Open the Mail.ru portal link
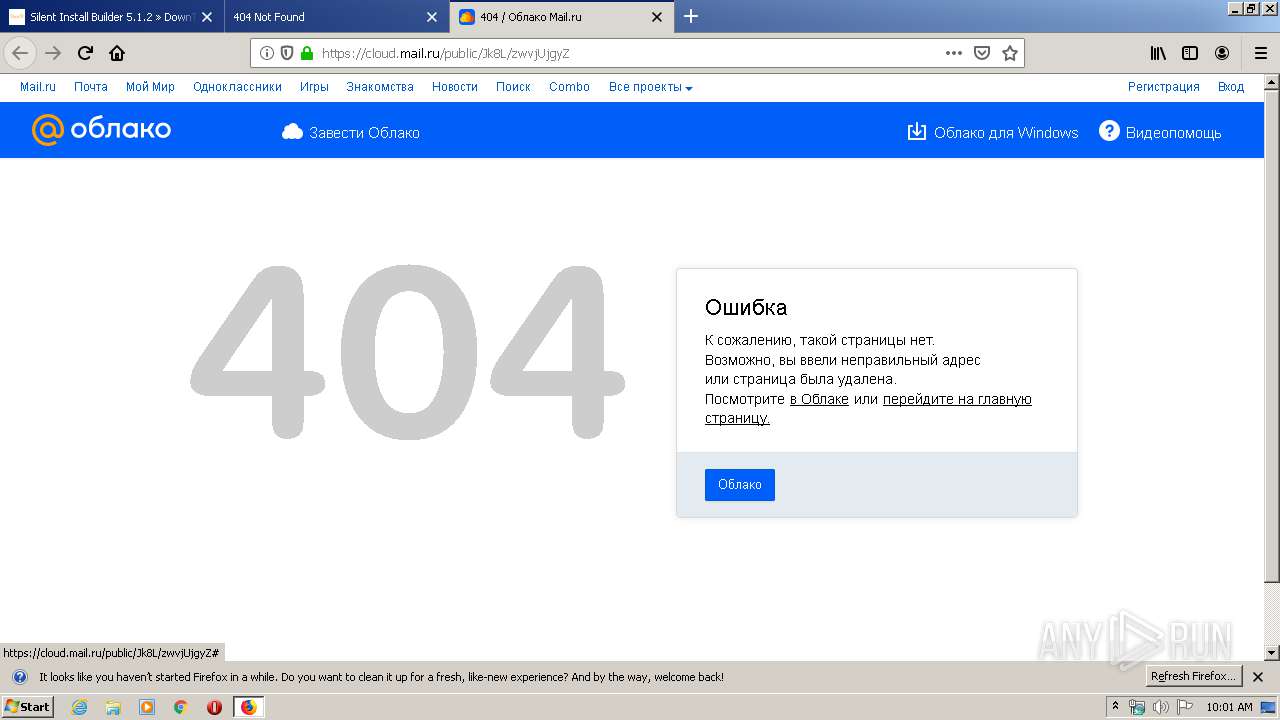 pos(38,87)
